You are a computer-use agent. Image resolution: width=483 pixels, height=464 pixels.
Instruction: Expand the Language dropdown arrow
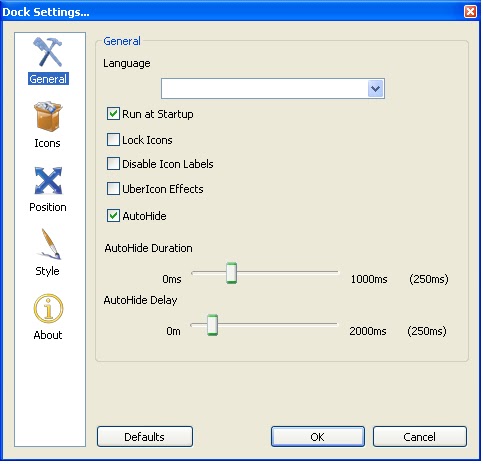click(376, 89)
